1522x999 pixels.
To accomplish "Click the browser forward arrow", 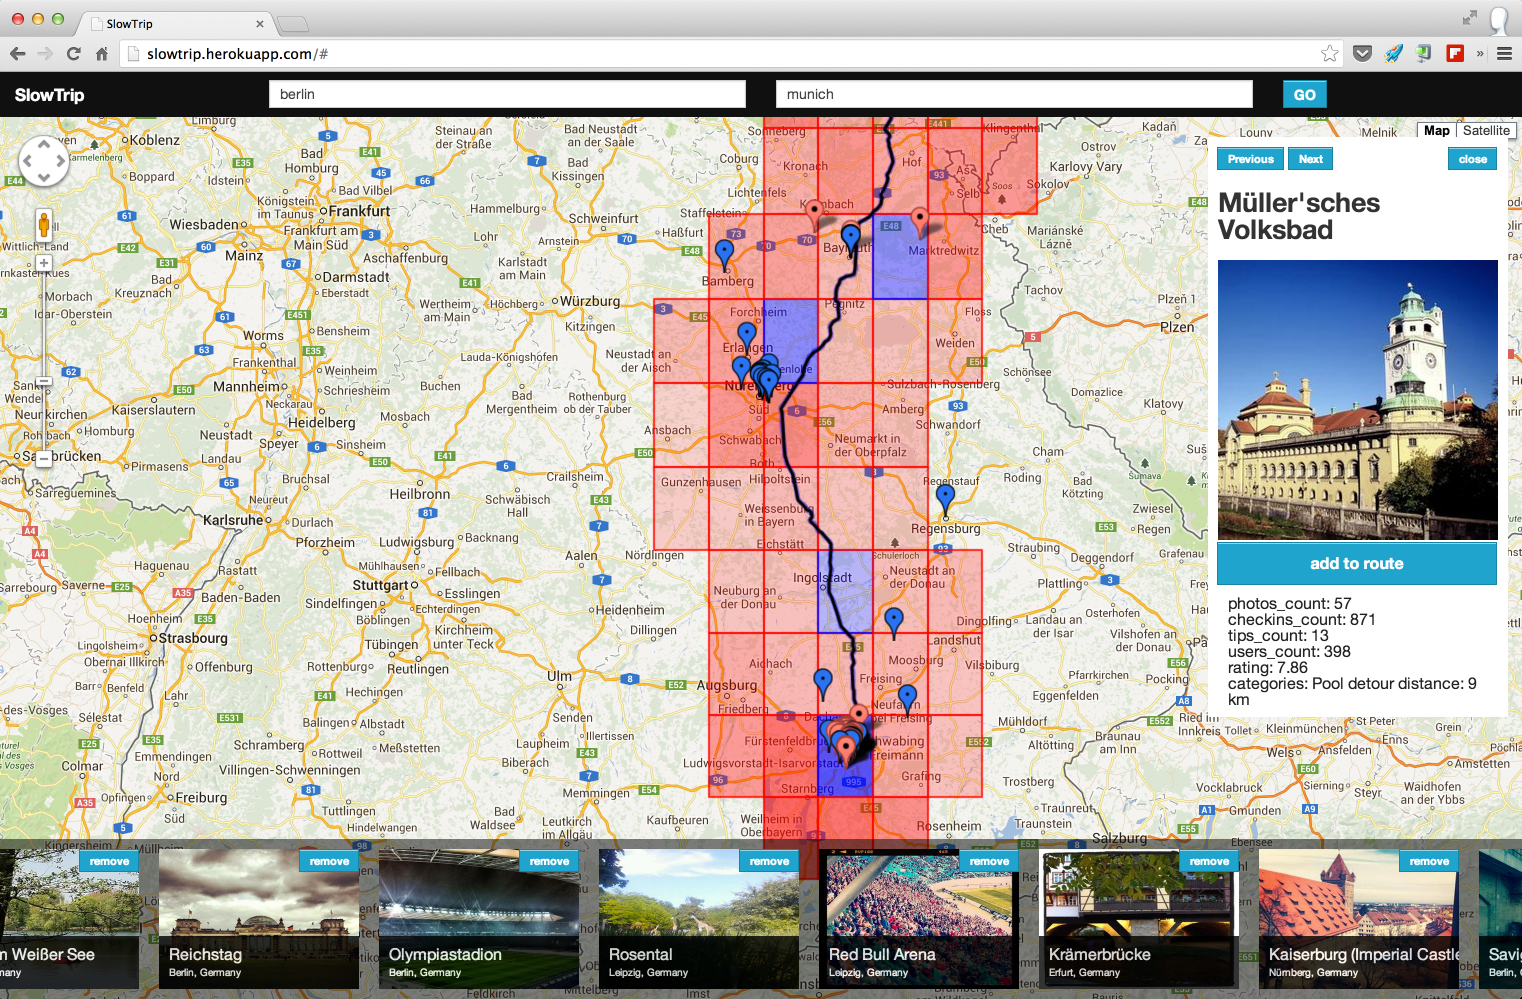I will (45, 54).
